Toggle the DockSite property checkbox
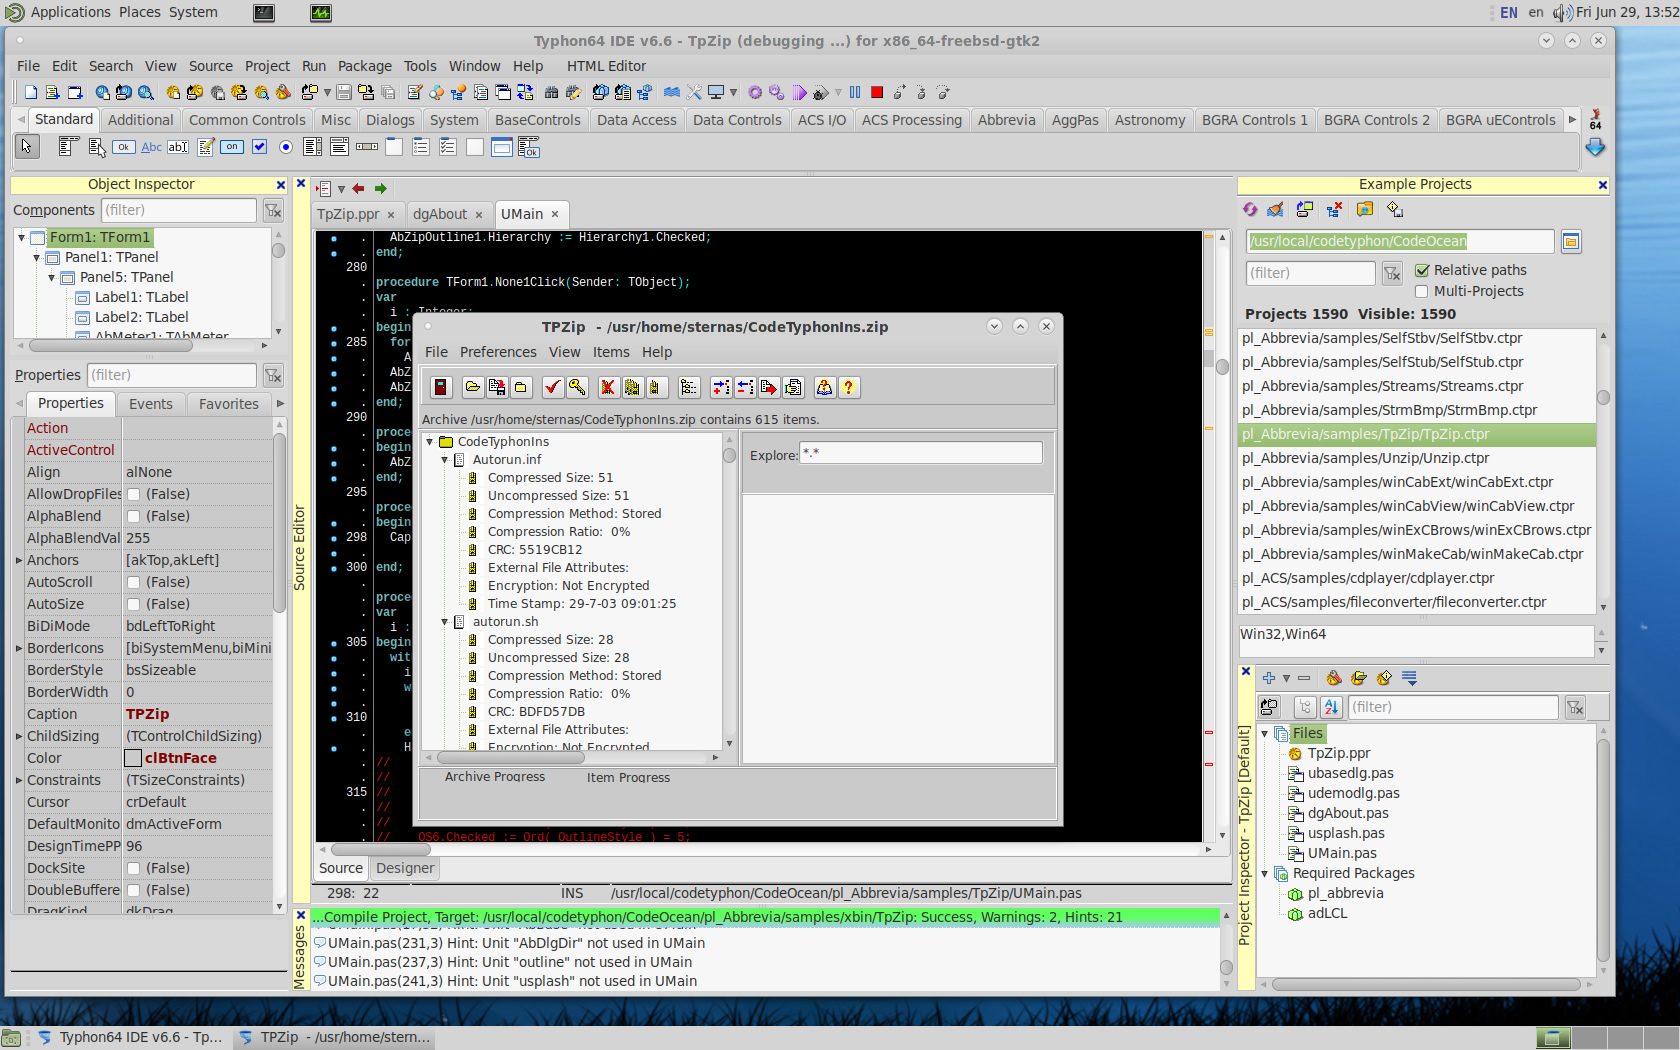 click(133, 868)
